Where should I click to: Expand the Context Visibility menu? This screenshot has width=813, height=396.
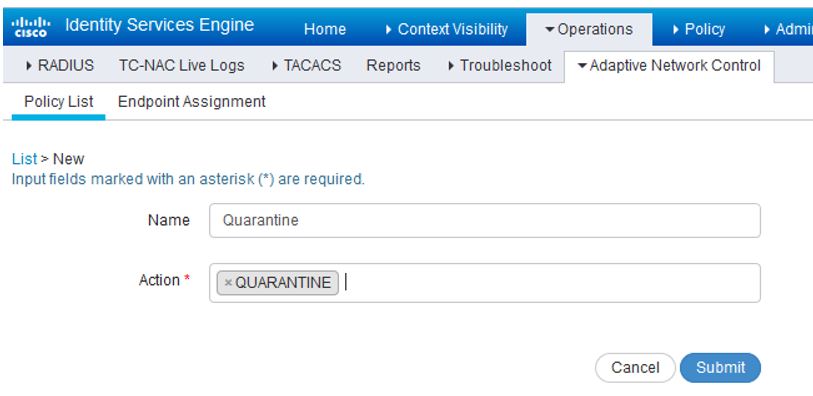(x=446, y=29)
